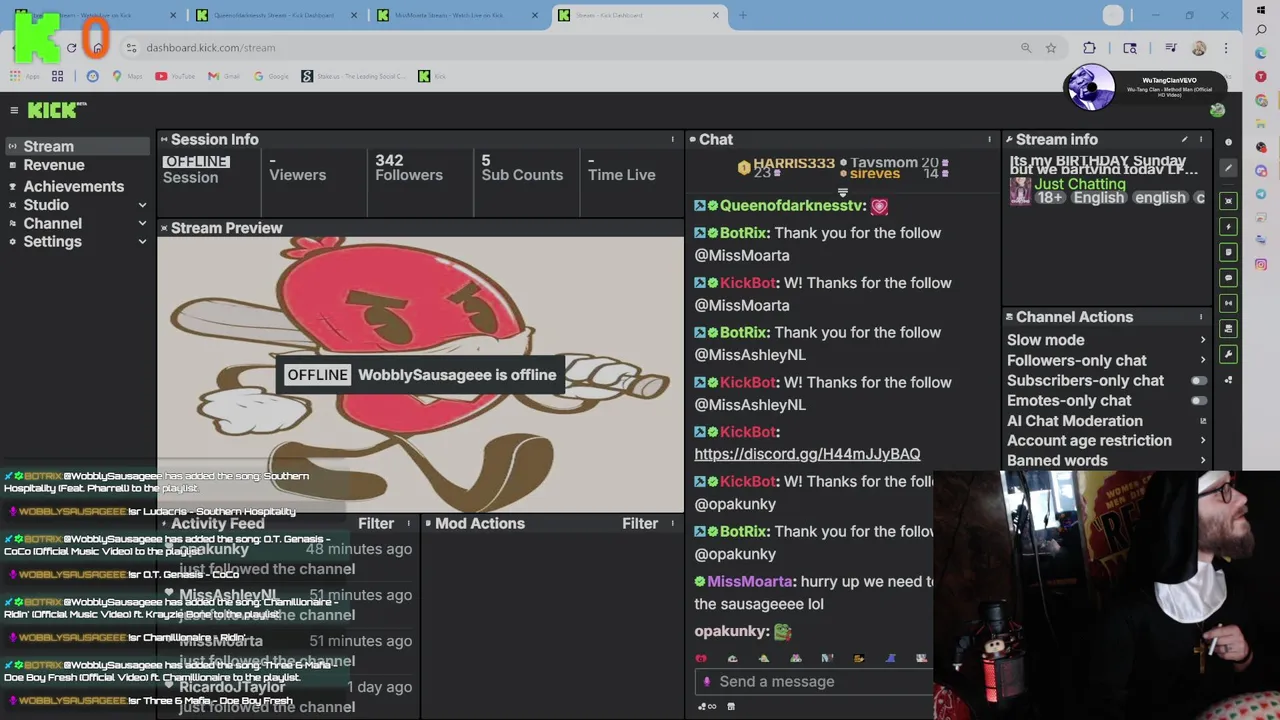
Task: Open a new browser tab
Action: point(742,15)
